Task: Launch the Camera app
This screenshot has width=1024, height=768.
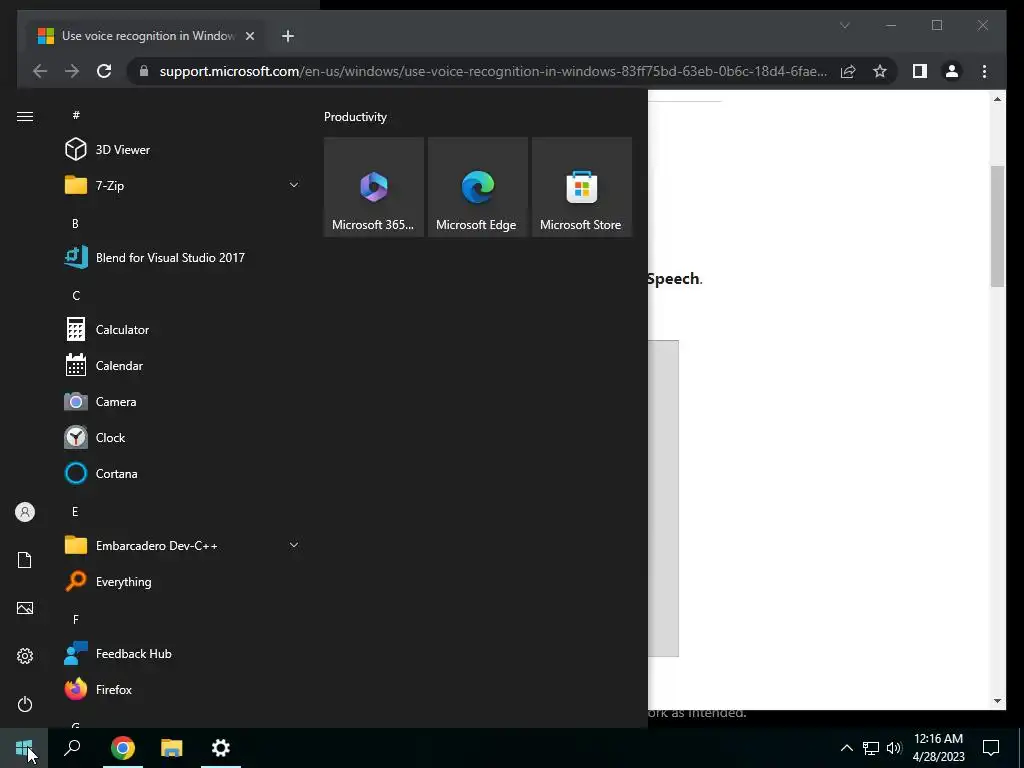Action: click(183, 402)
